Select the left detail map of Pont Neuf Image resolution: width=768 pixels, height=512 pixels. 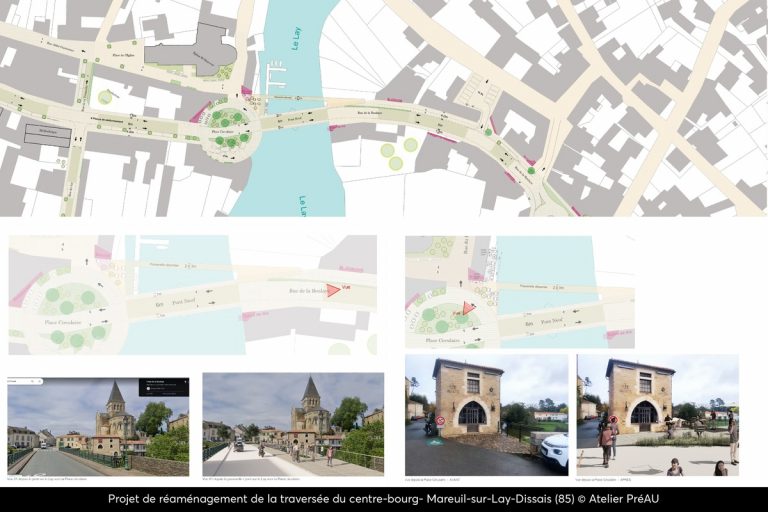coord(192,295)
